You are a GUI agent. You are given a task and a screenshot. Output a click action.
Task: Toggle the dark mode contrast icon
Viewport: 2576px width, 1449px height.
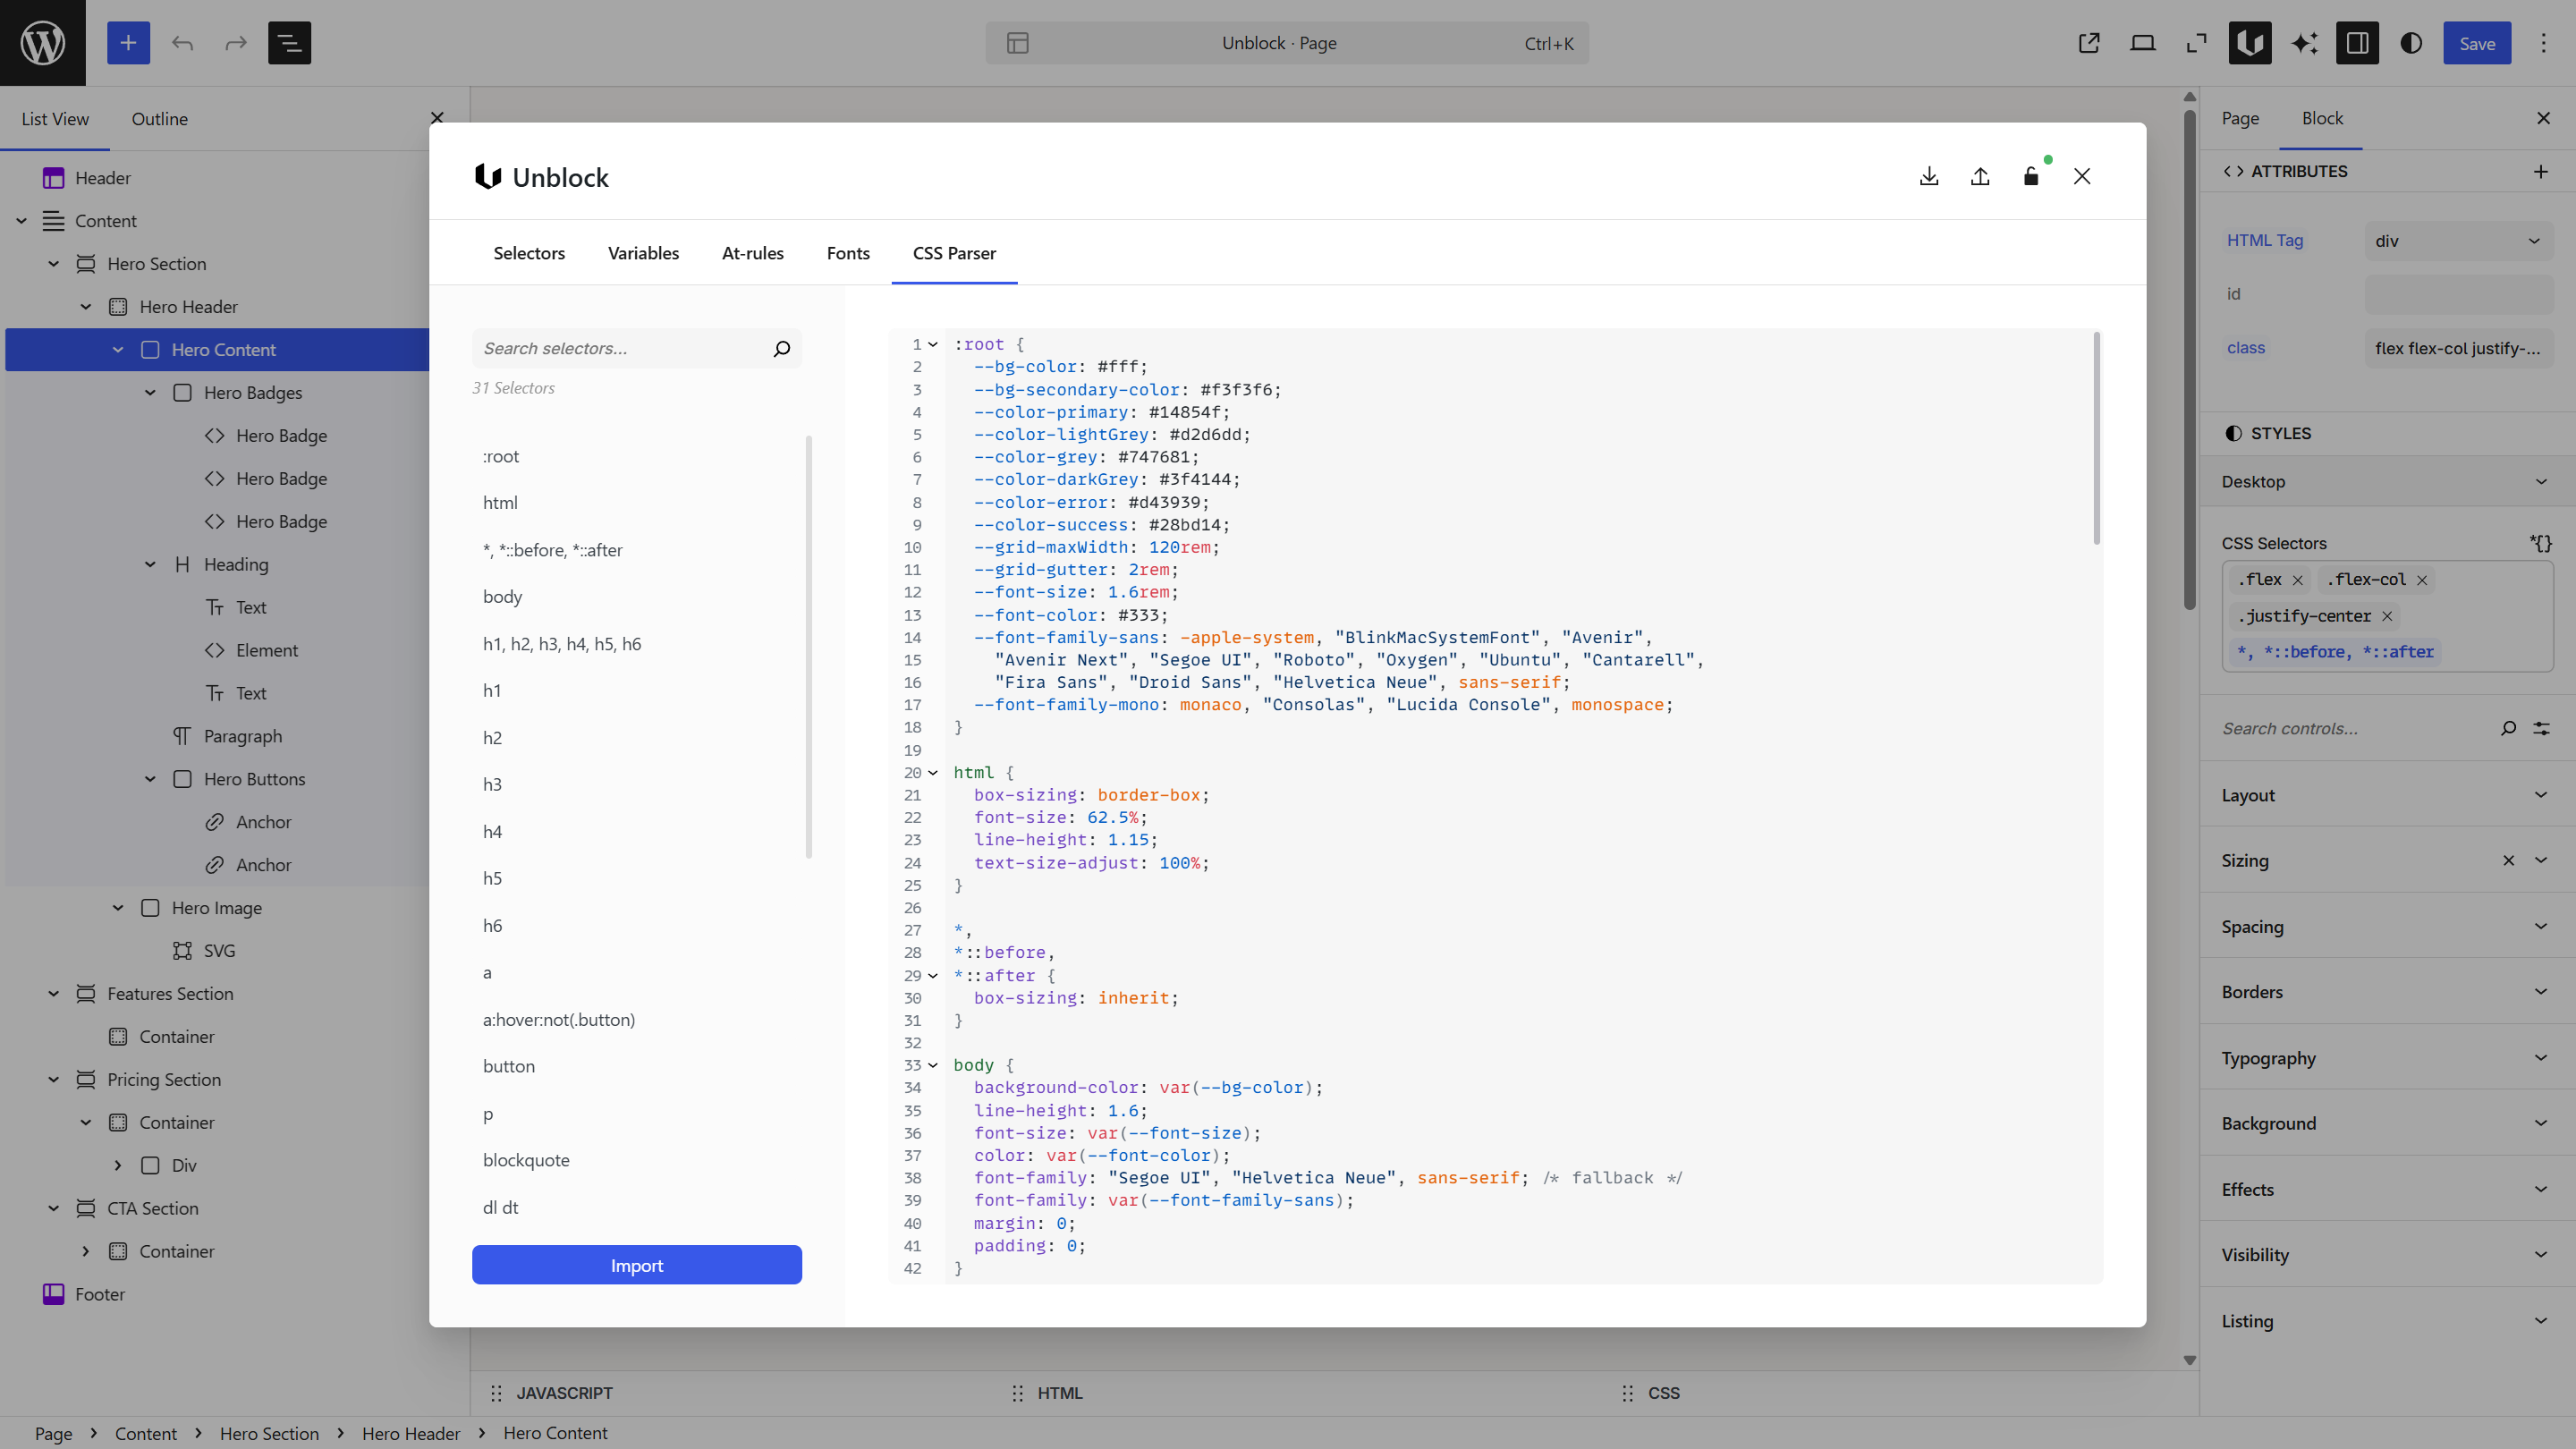(2411, 43)
